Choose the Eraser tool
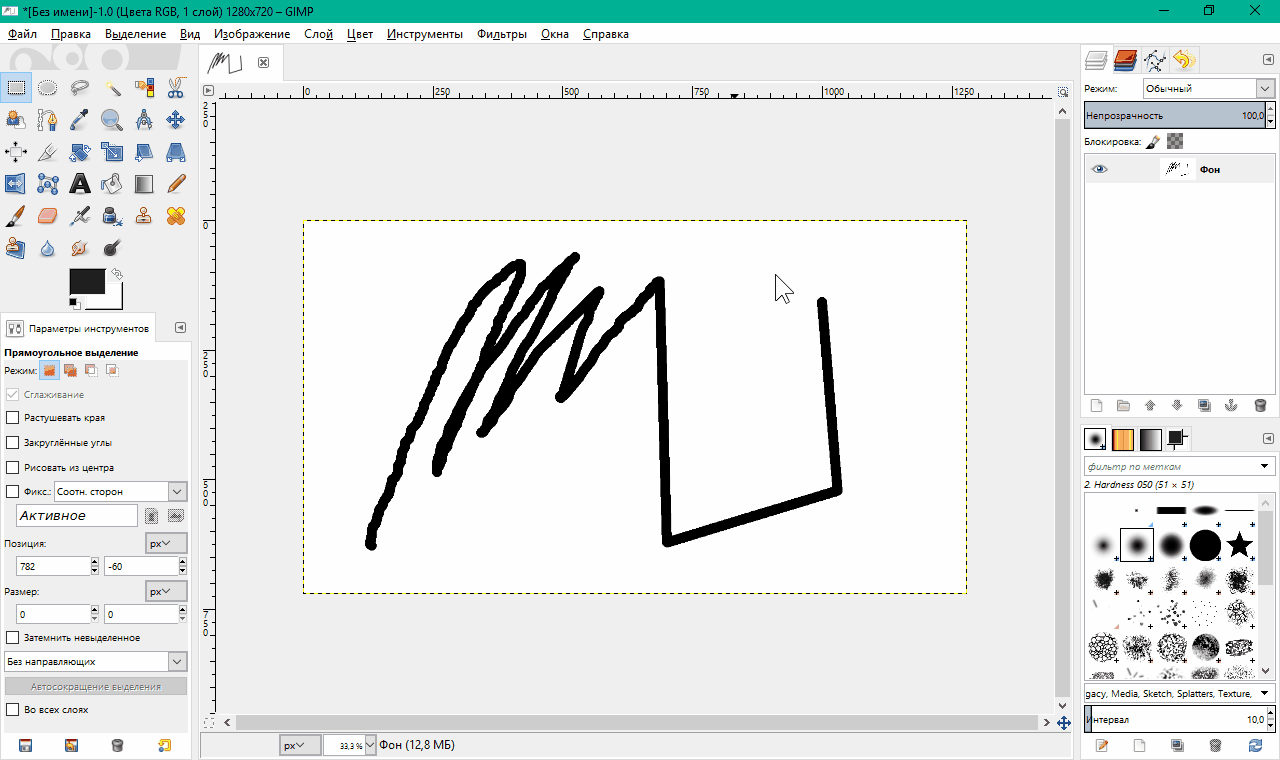This screenshot has width=1280, height=760. [x=47, y=216]
